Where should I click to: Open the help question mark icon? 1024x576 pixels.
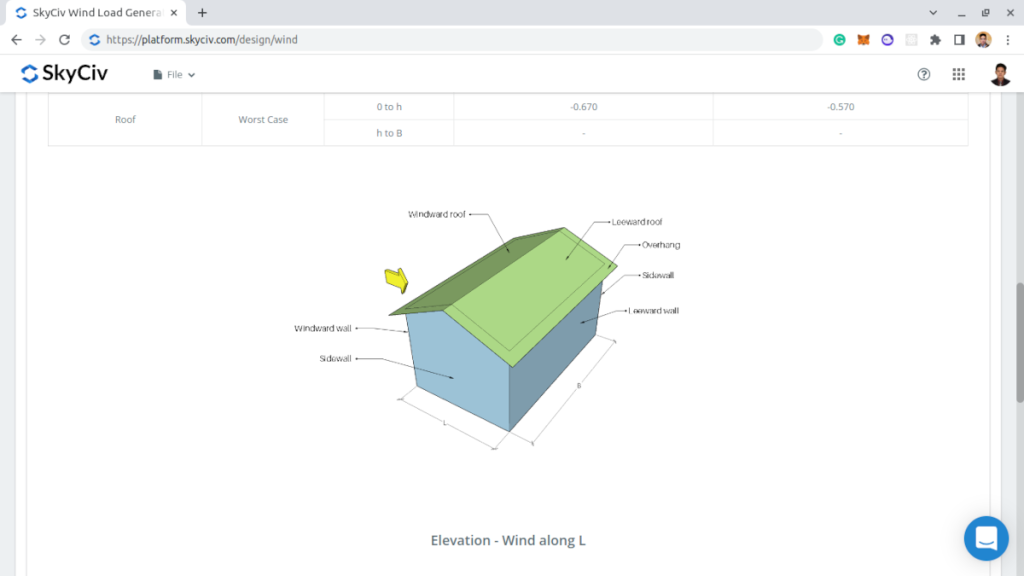[x=924, y=75]
